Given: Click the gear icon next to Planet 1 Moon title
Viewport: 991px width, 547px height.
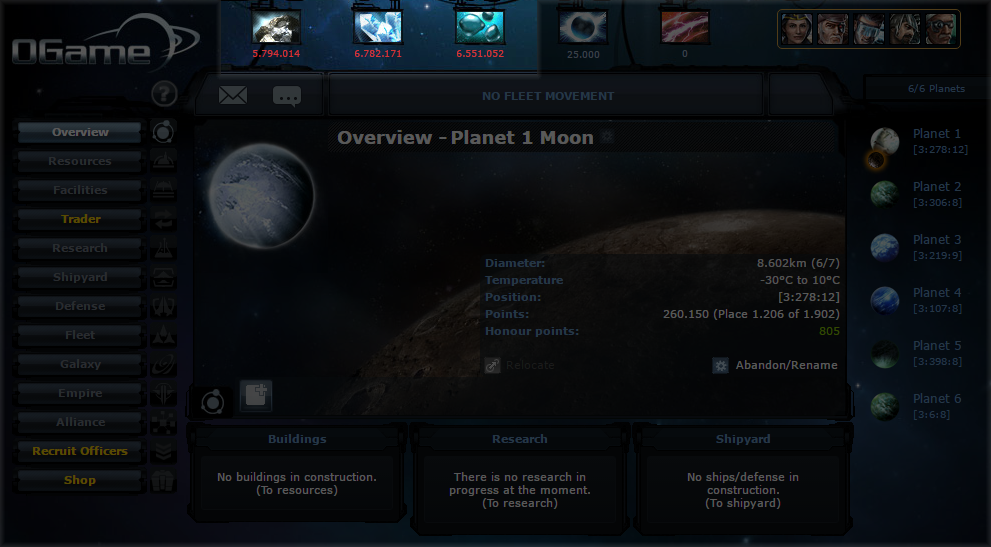Looking at the screenshot, I should pos(607,137).
